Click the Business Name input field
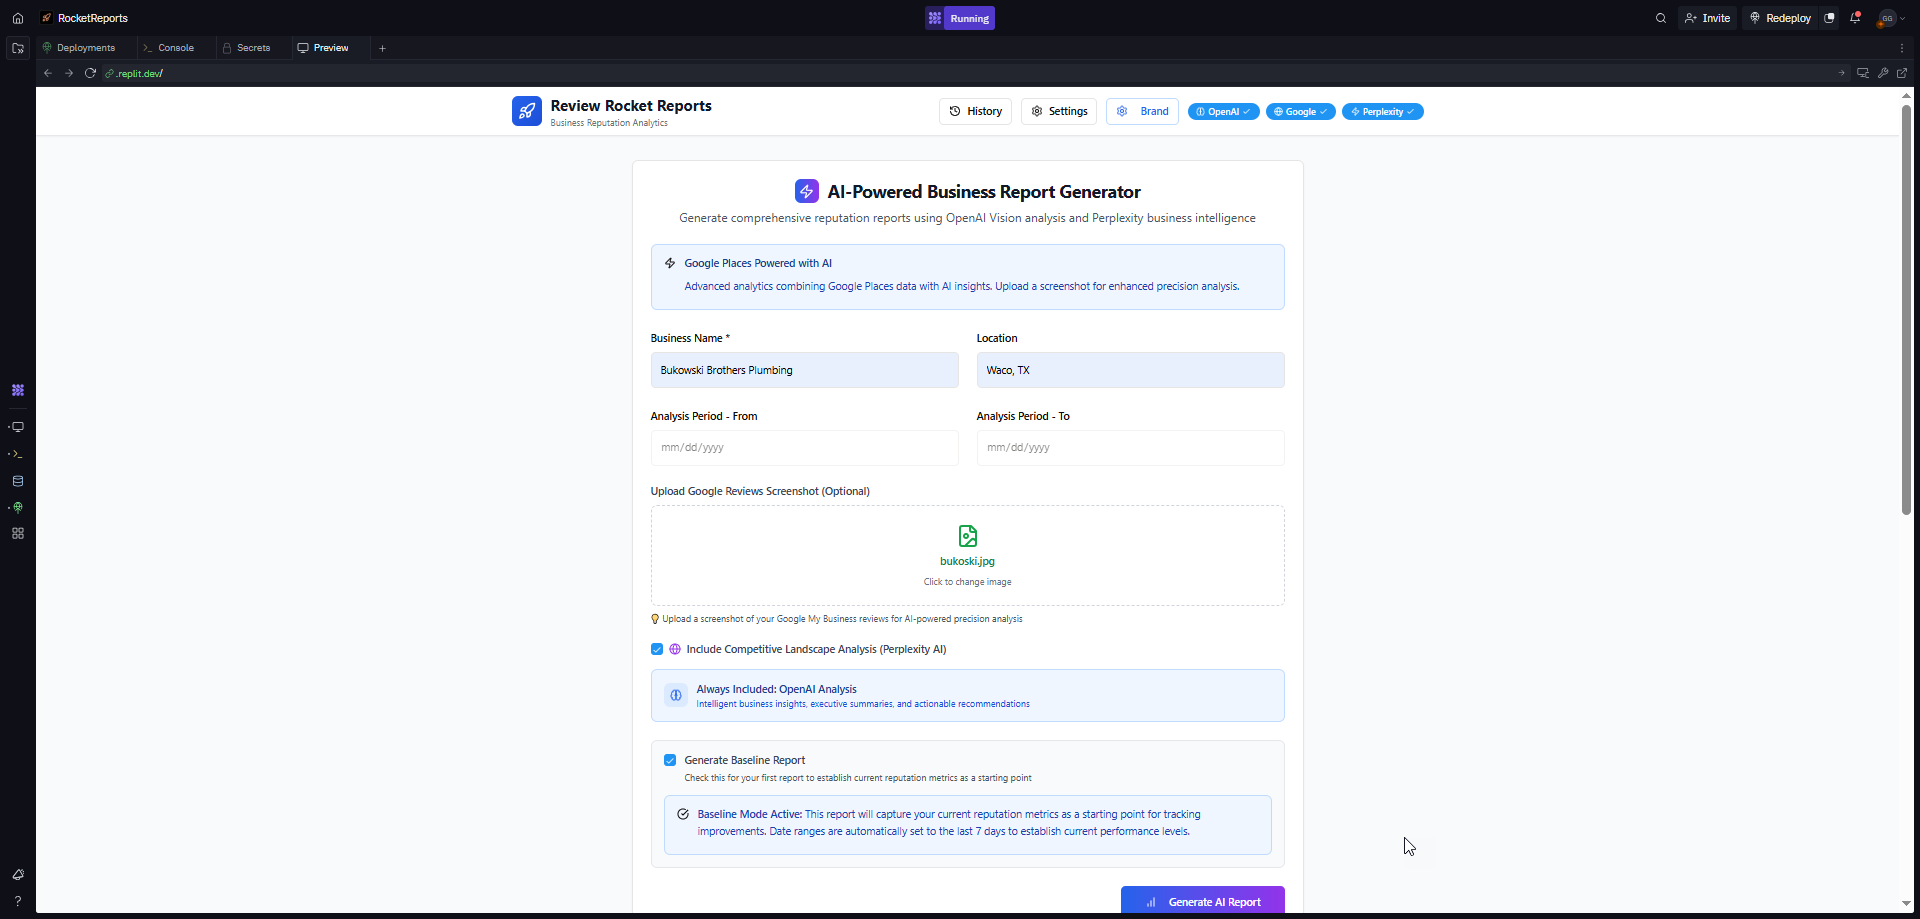 804,370
